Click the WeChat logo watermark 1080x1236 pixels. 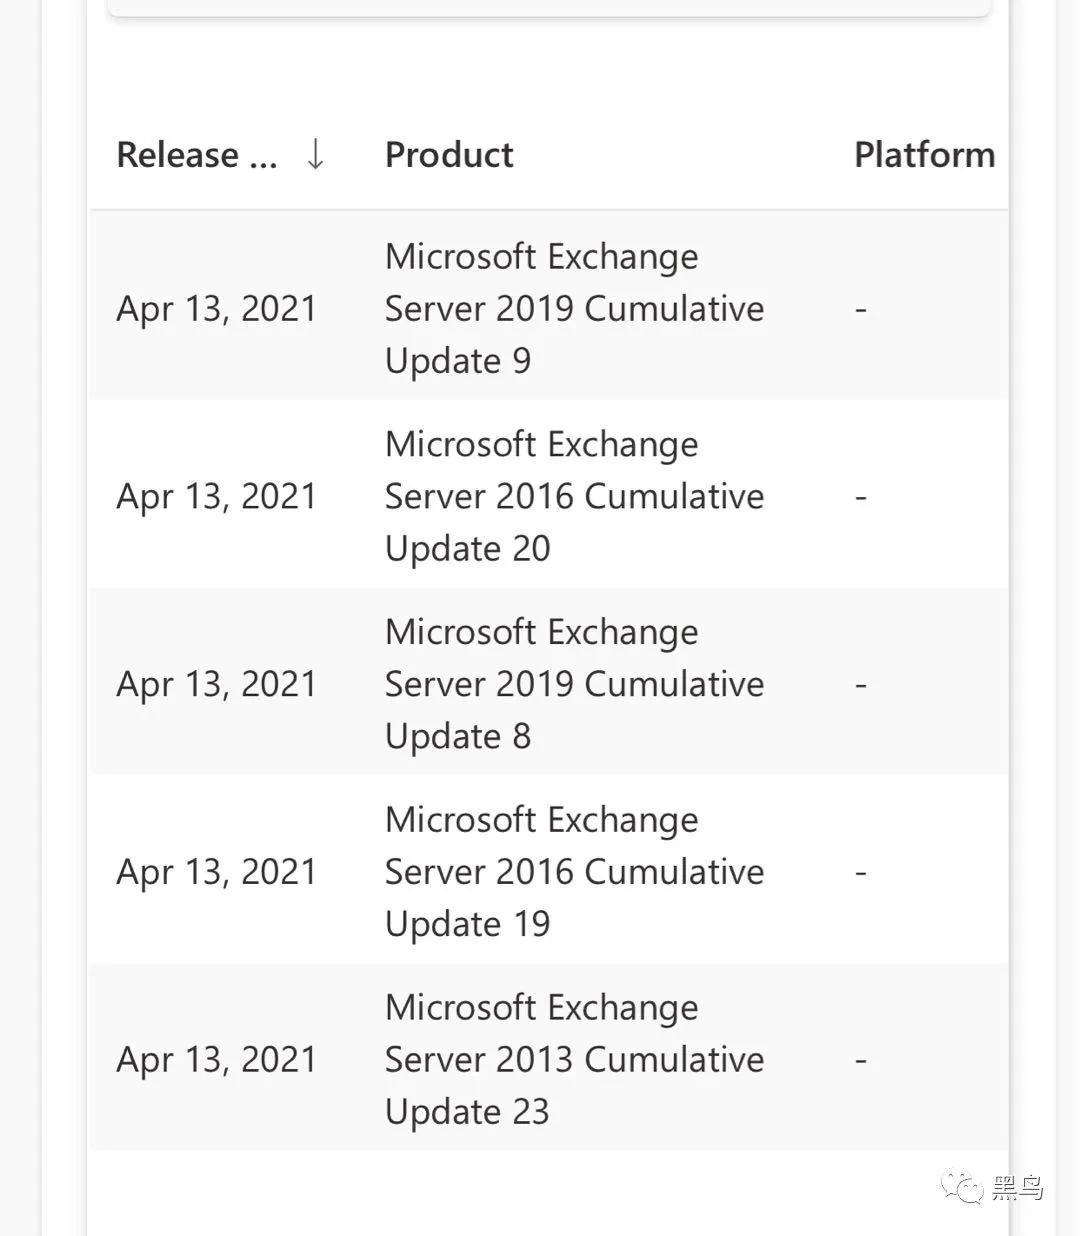pos(962,1187)
